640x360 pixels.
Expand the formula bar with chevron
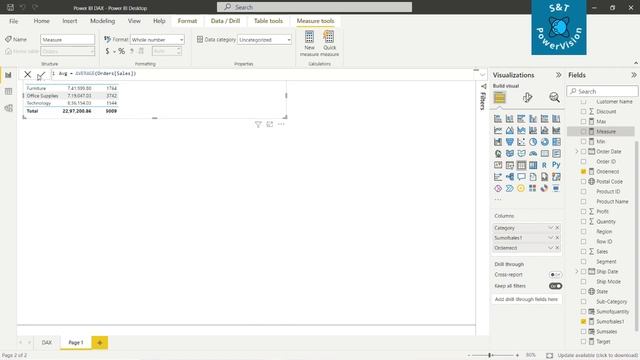pyautogui.click(x=482, y=75)
